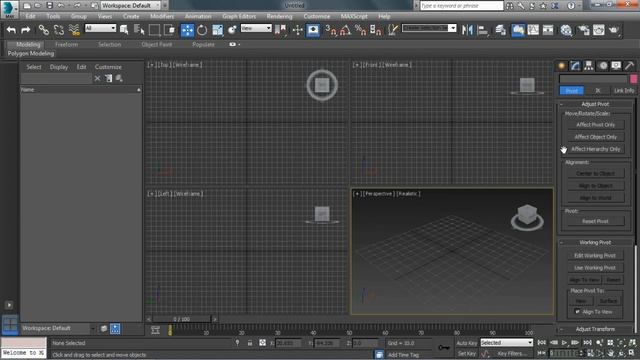Open the Layer Manager icon
The height and width of the screenshot is (360, 640).
pyautogui.click(x=501, y=30)
